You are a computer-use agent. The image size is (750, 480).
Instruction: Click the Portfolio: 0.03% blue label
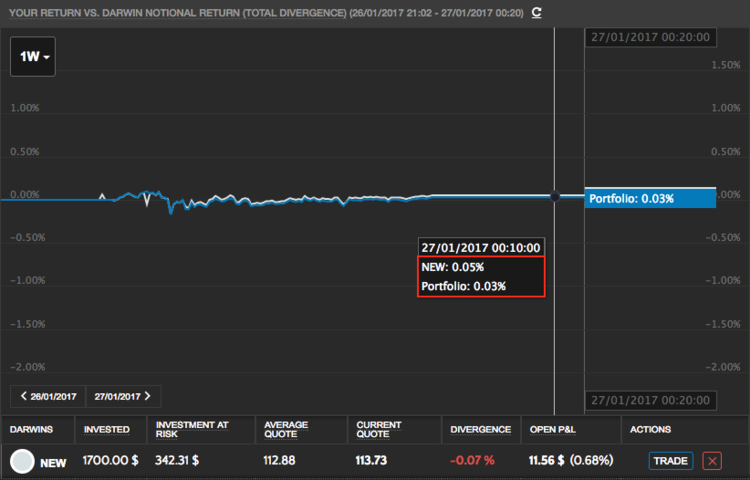click(650, 198)
